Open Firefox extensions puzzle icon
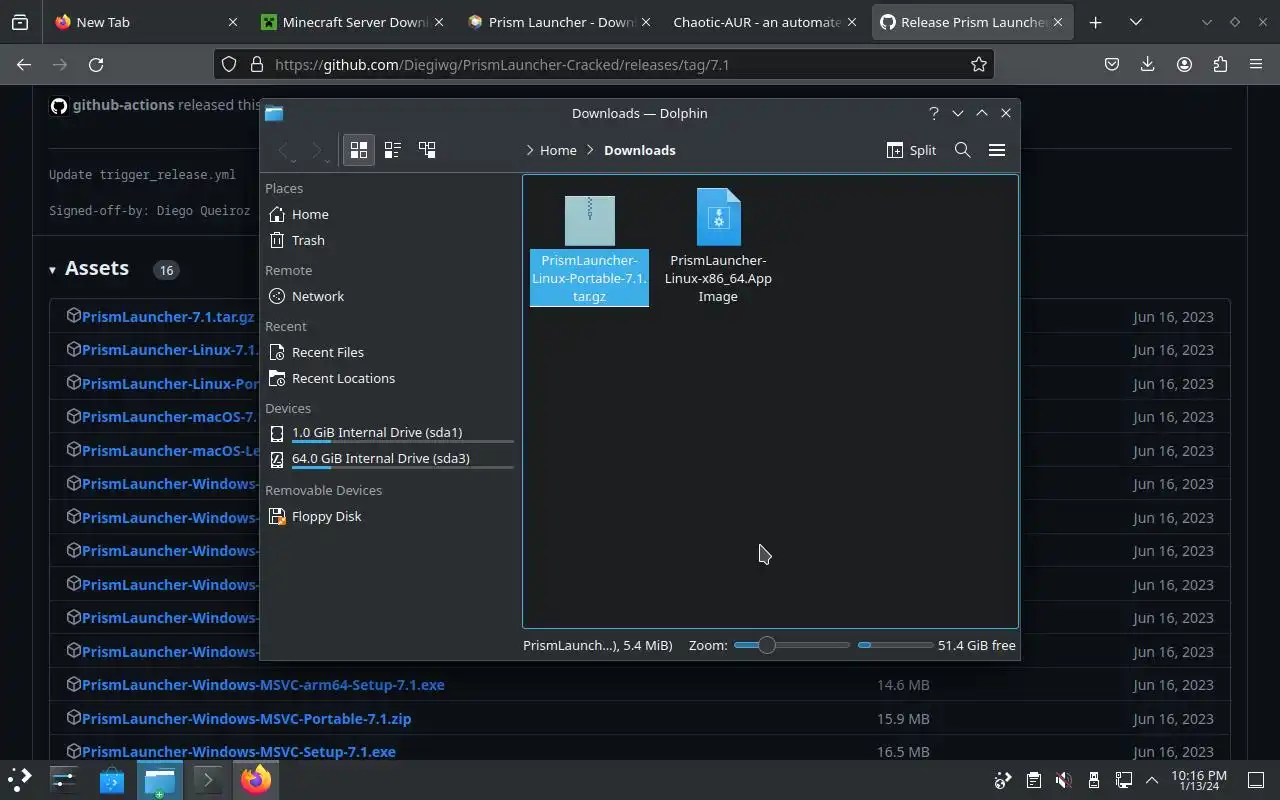Image resolution: width=1280 pixels, height=800 pixels. pos(1220,64)
